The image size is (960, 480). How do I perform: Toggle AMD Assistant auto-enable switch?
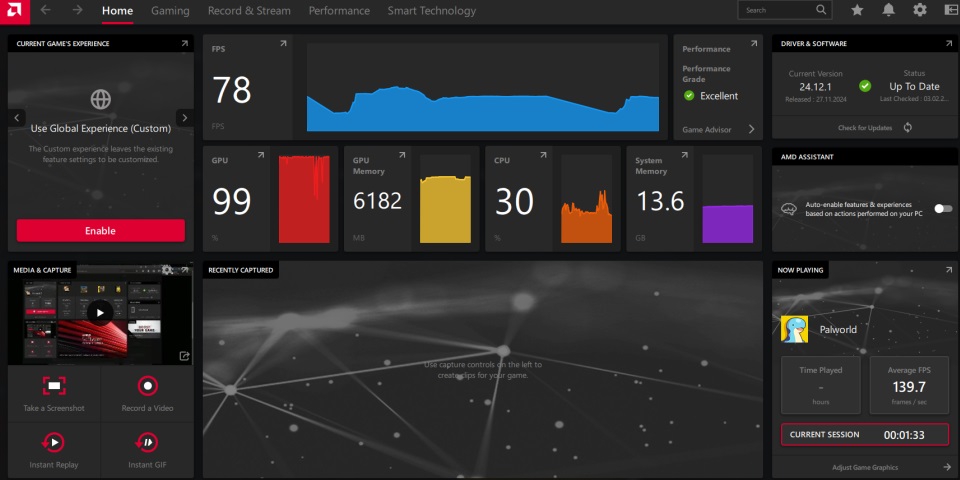click(943, 209)
